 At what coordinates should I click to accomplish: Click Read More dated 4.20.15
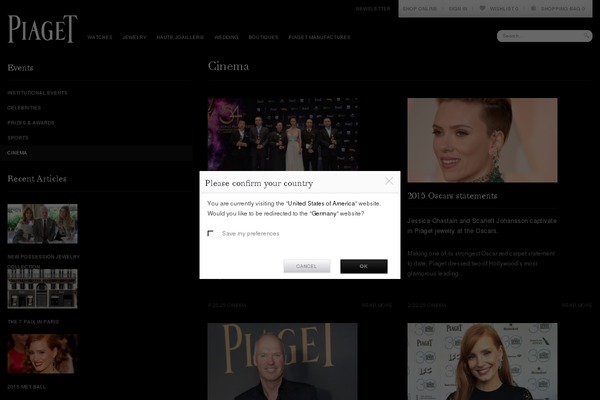tap(377, 305)
